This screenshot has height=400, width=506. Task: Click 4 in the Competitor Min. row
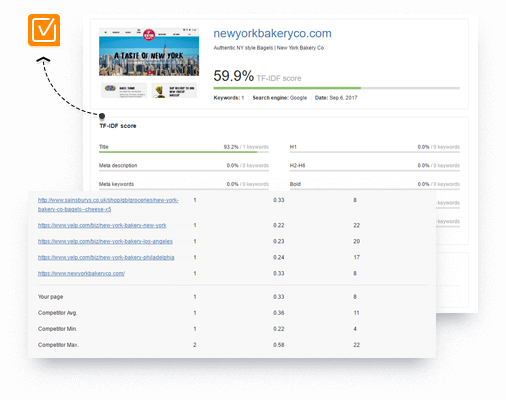(355, 329)
